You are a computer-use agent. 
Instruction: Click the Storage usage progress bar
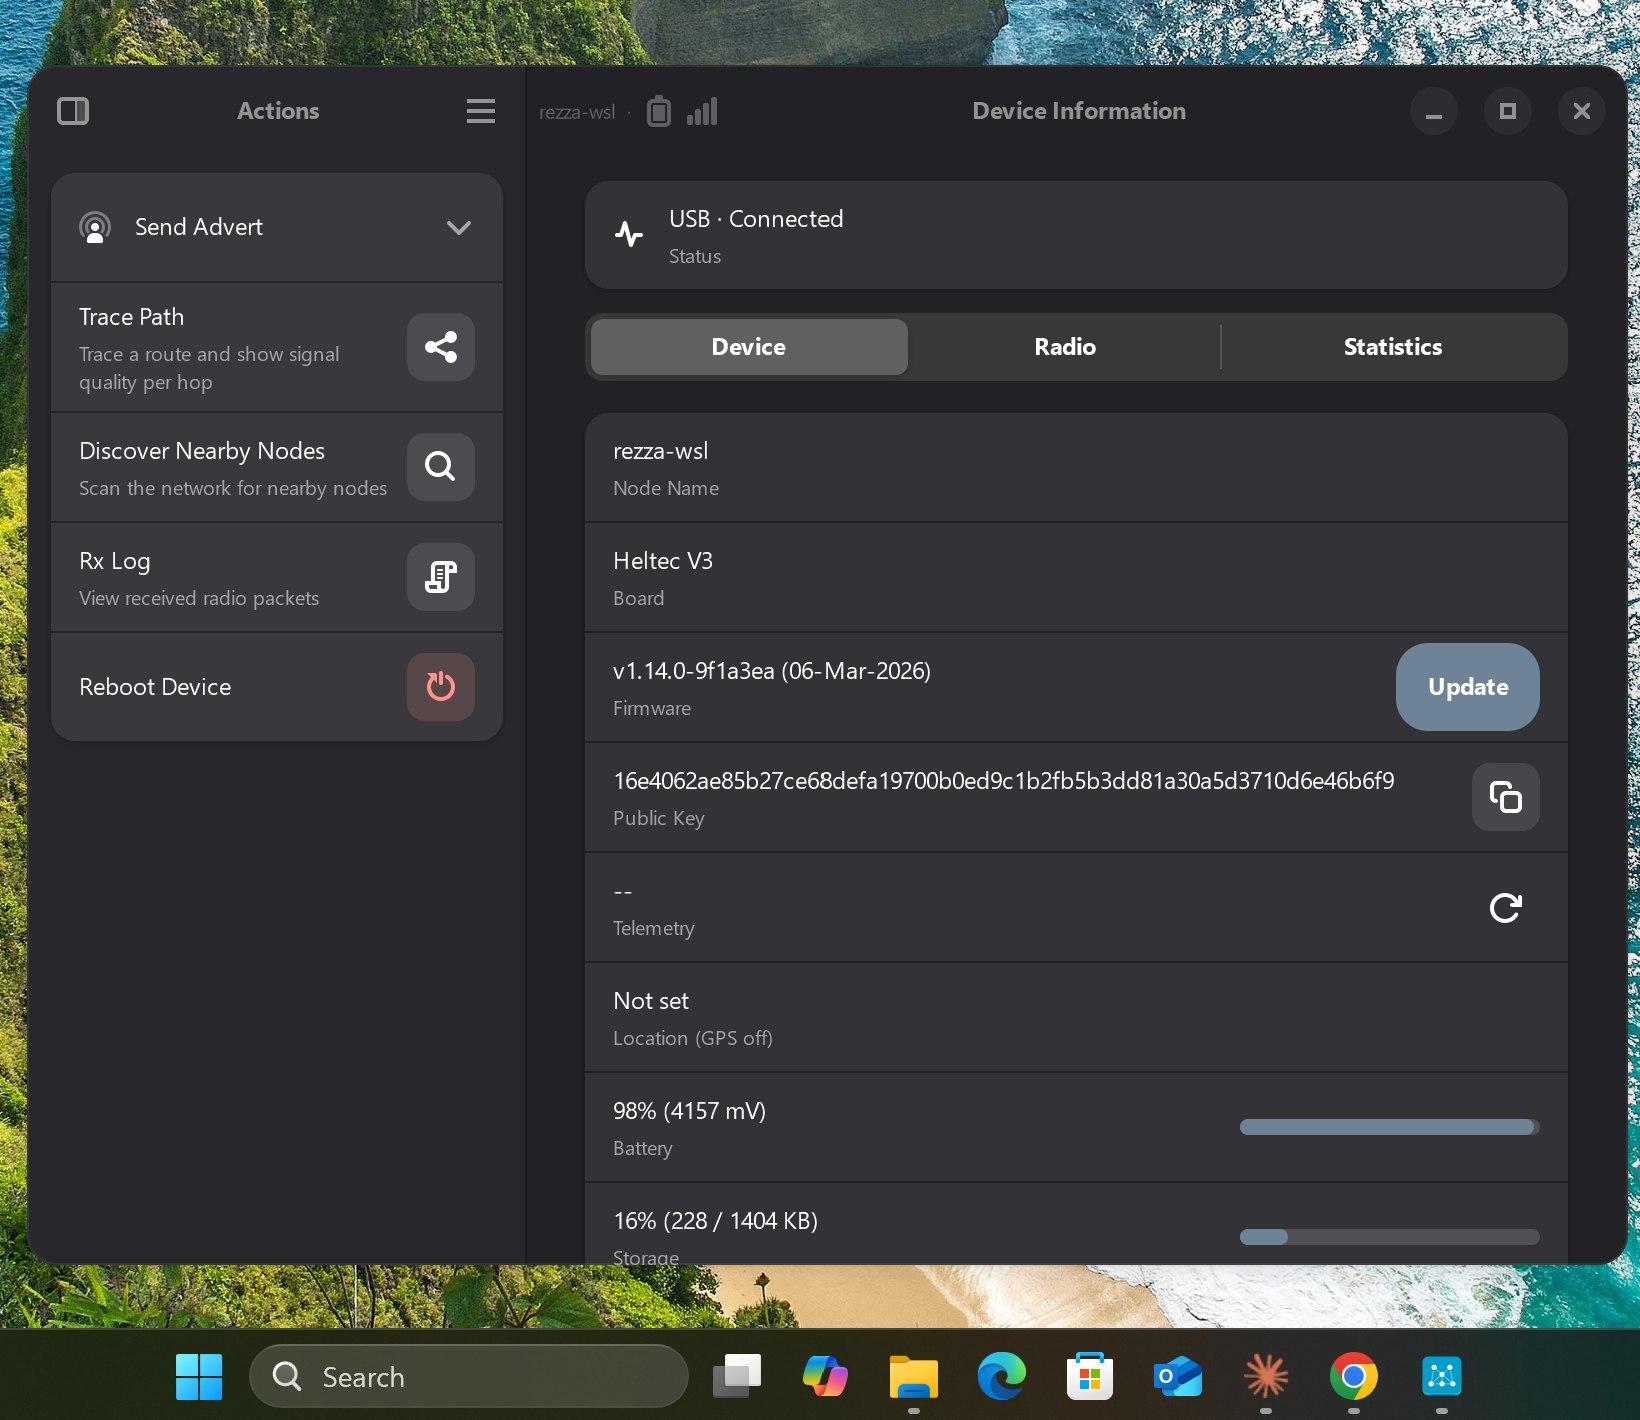1389,1237
